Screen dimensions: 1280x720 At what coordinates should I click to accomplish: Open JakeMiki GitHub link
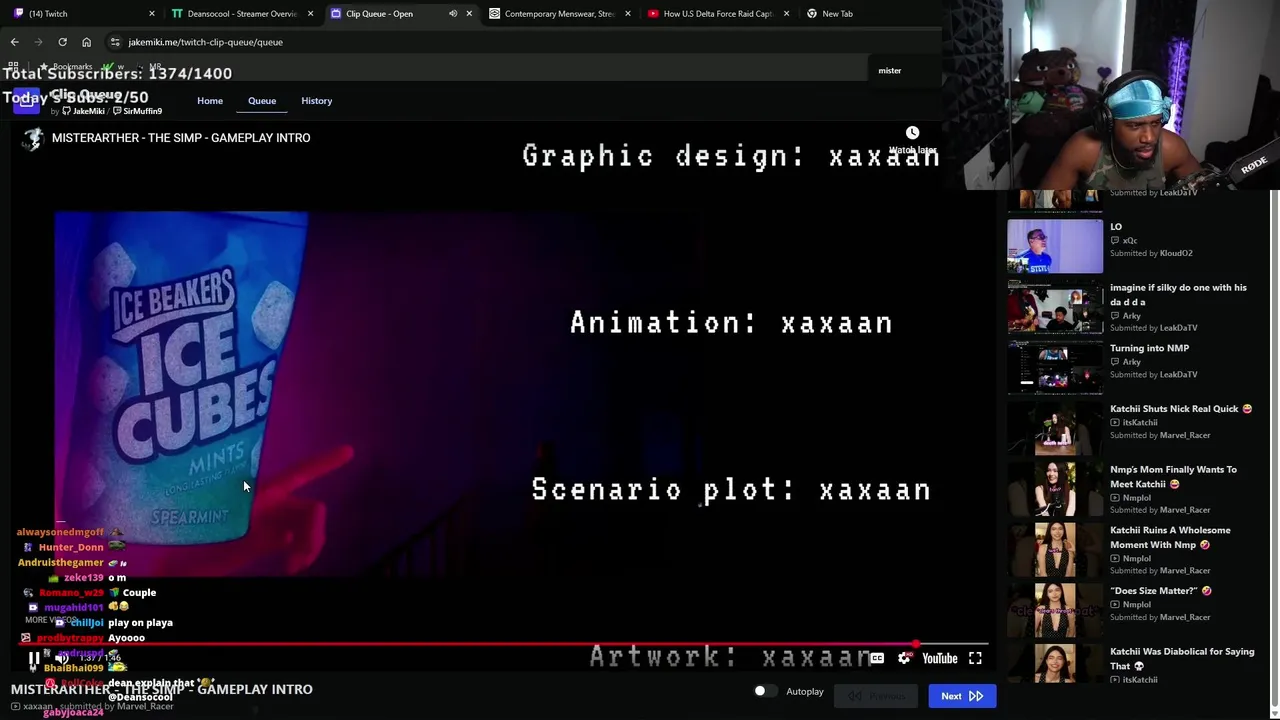84,111
